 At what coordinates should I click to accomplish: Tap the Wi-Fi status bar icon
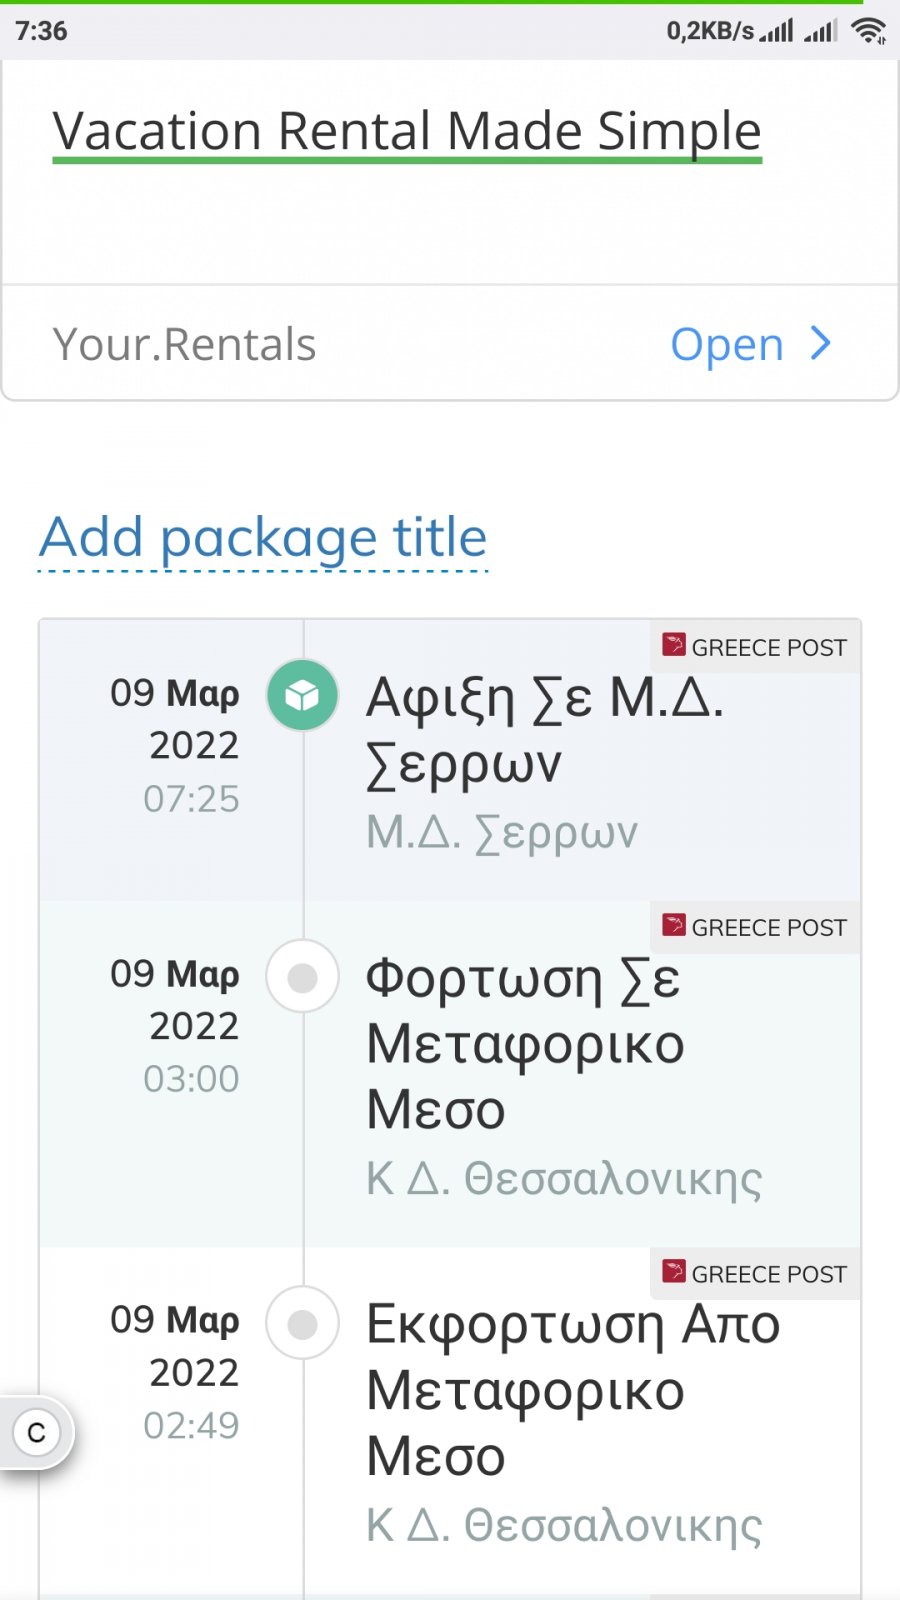[868, 31]
